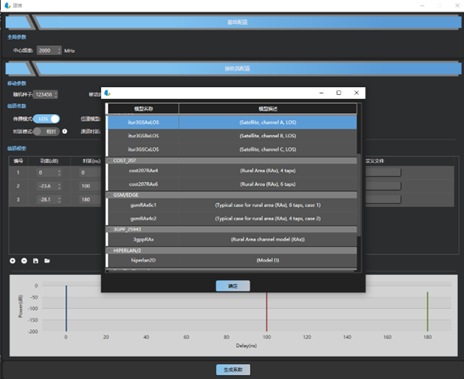Save the tap table with the disk icon
This screenshot has height=379, width=464.
click(x=36, y=261)
